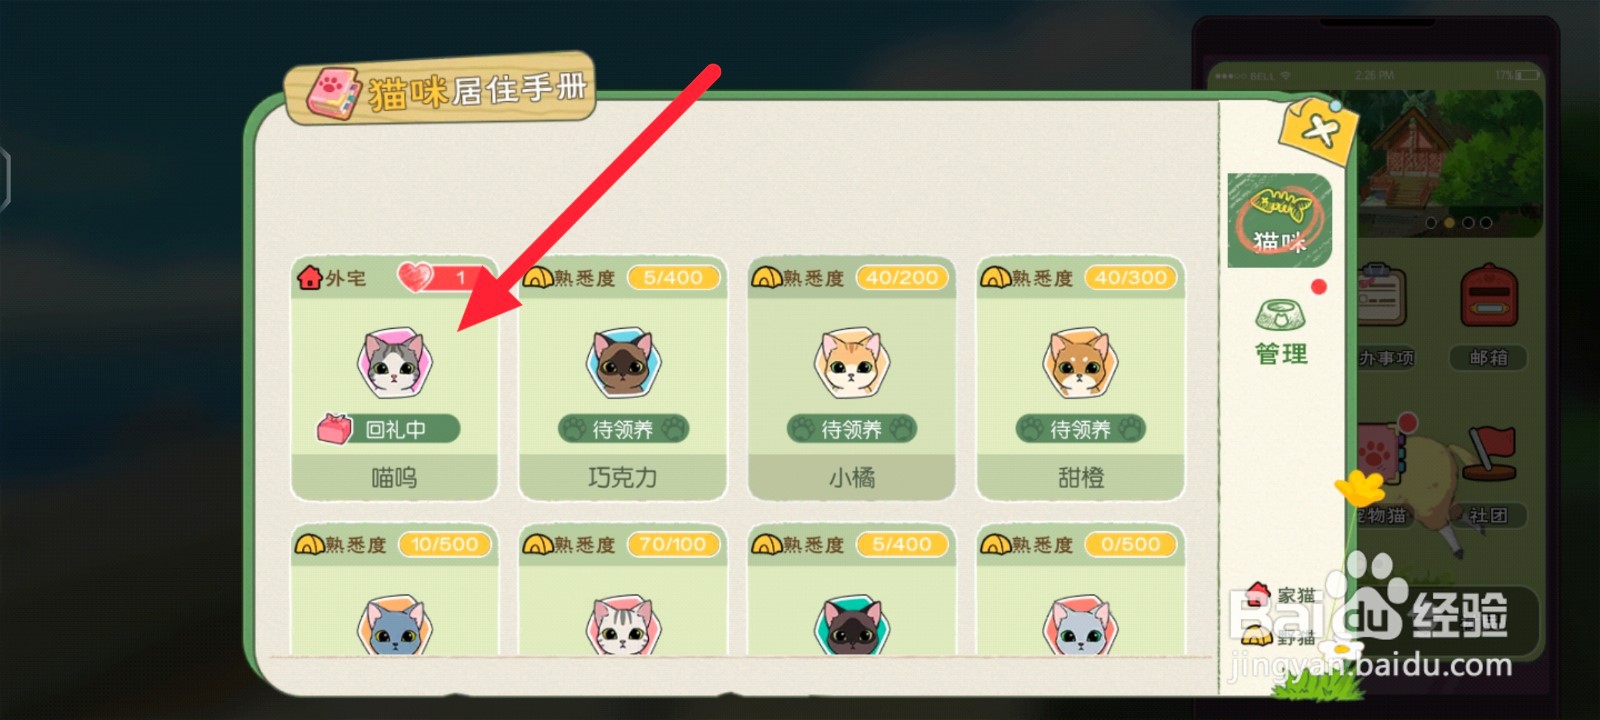Select the 小橘 cat avatar
The height and width of the screenshot is (720, 1600).
tap(851, 362)
